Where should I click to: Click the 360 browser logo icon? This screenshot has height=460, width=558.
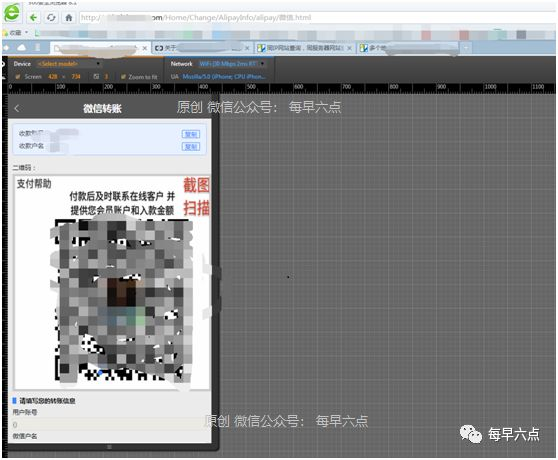tap(12, 13)
